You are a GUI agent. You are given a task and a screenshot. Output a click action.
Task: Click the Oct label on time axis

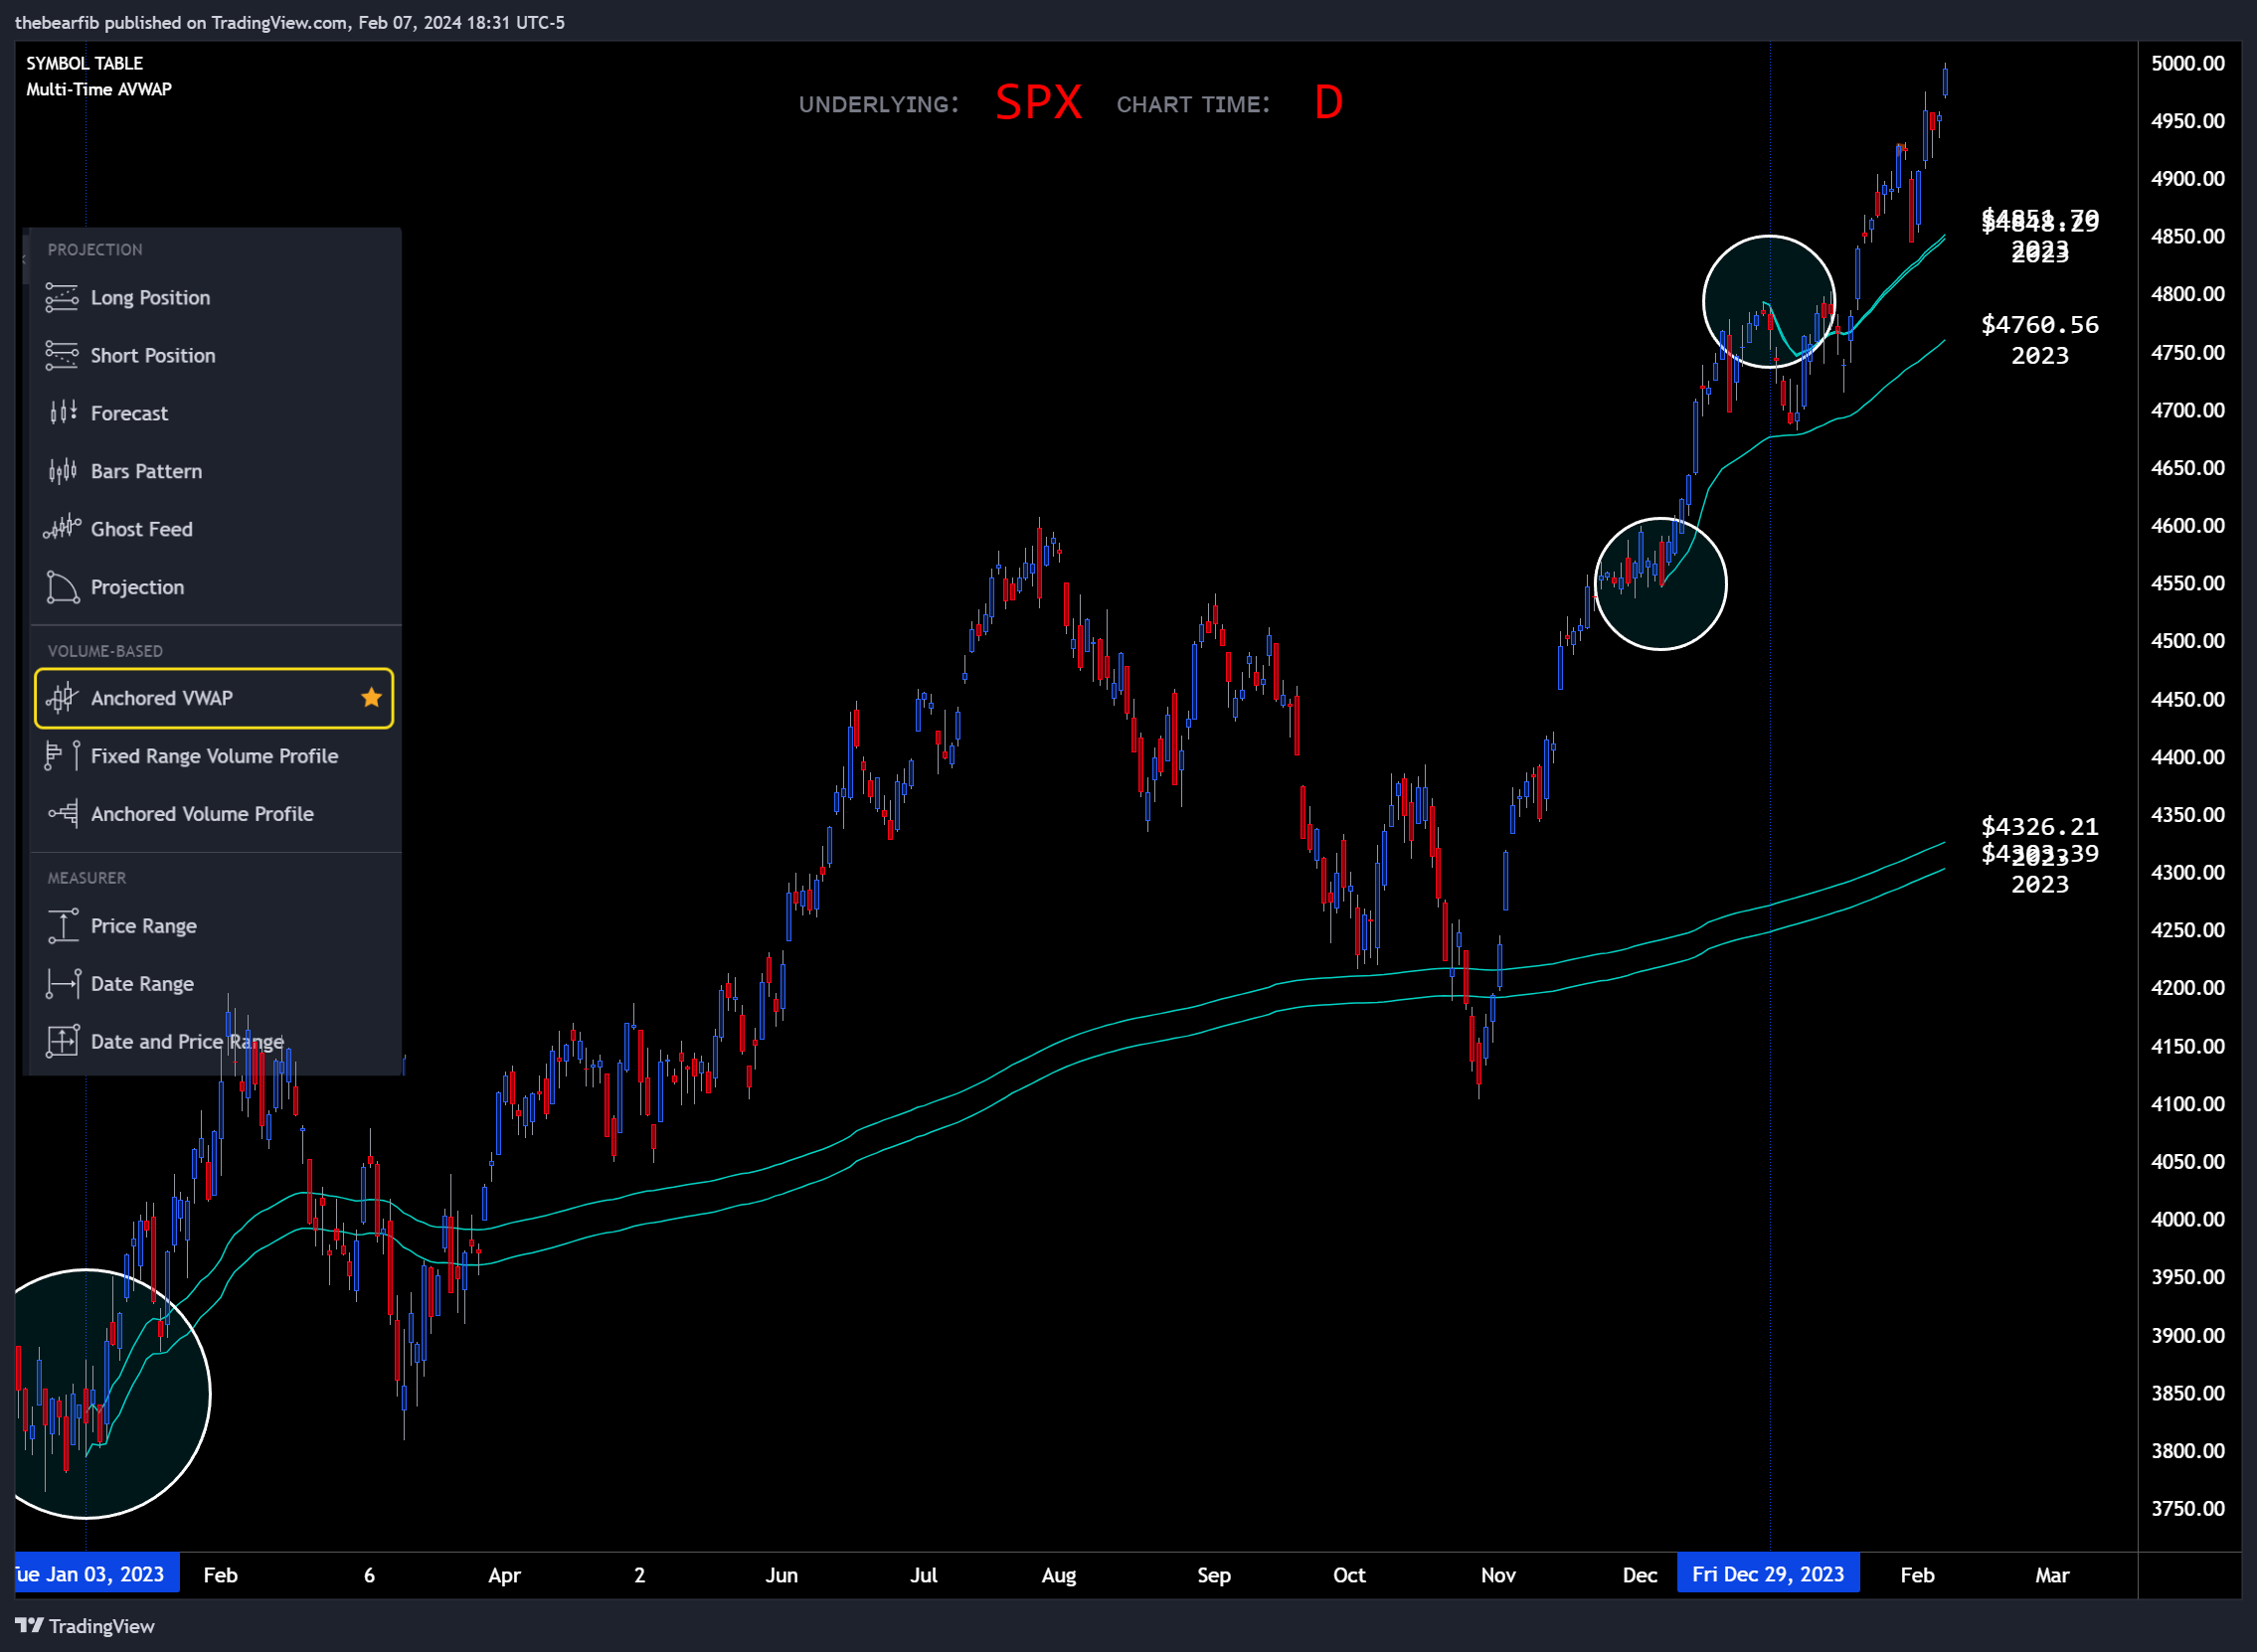coord(1349,1575)
